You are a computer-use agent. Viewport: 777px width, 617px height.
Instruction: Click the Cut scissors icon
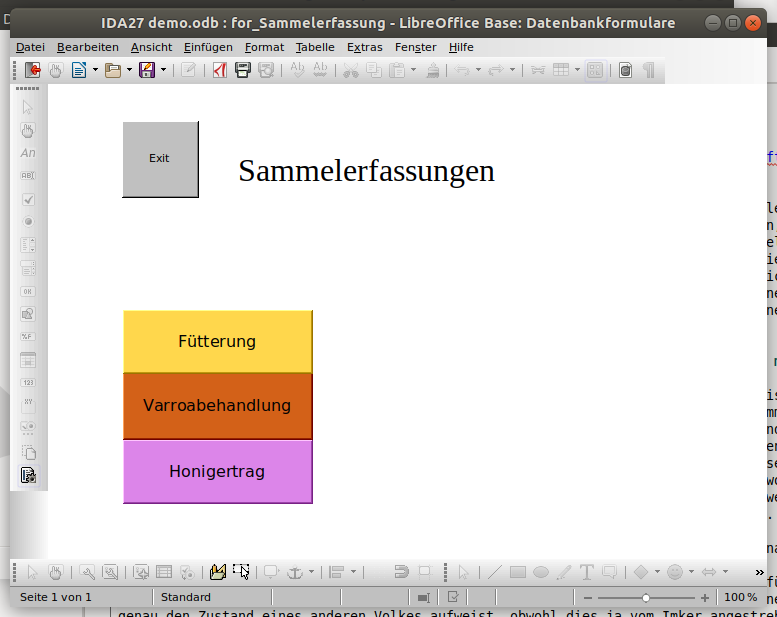click(x=351, y=70)
